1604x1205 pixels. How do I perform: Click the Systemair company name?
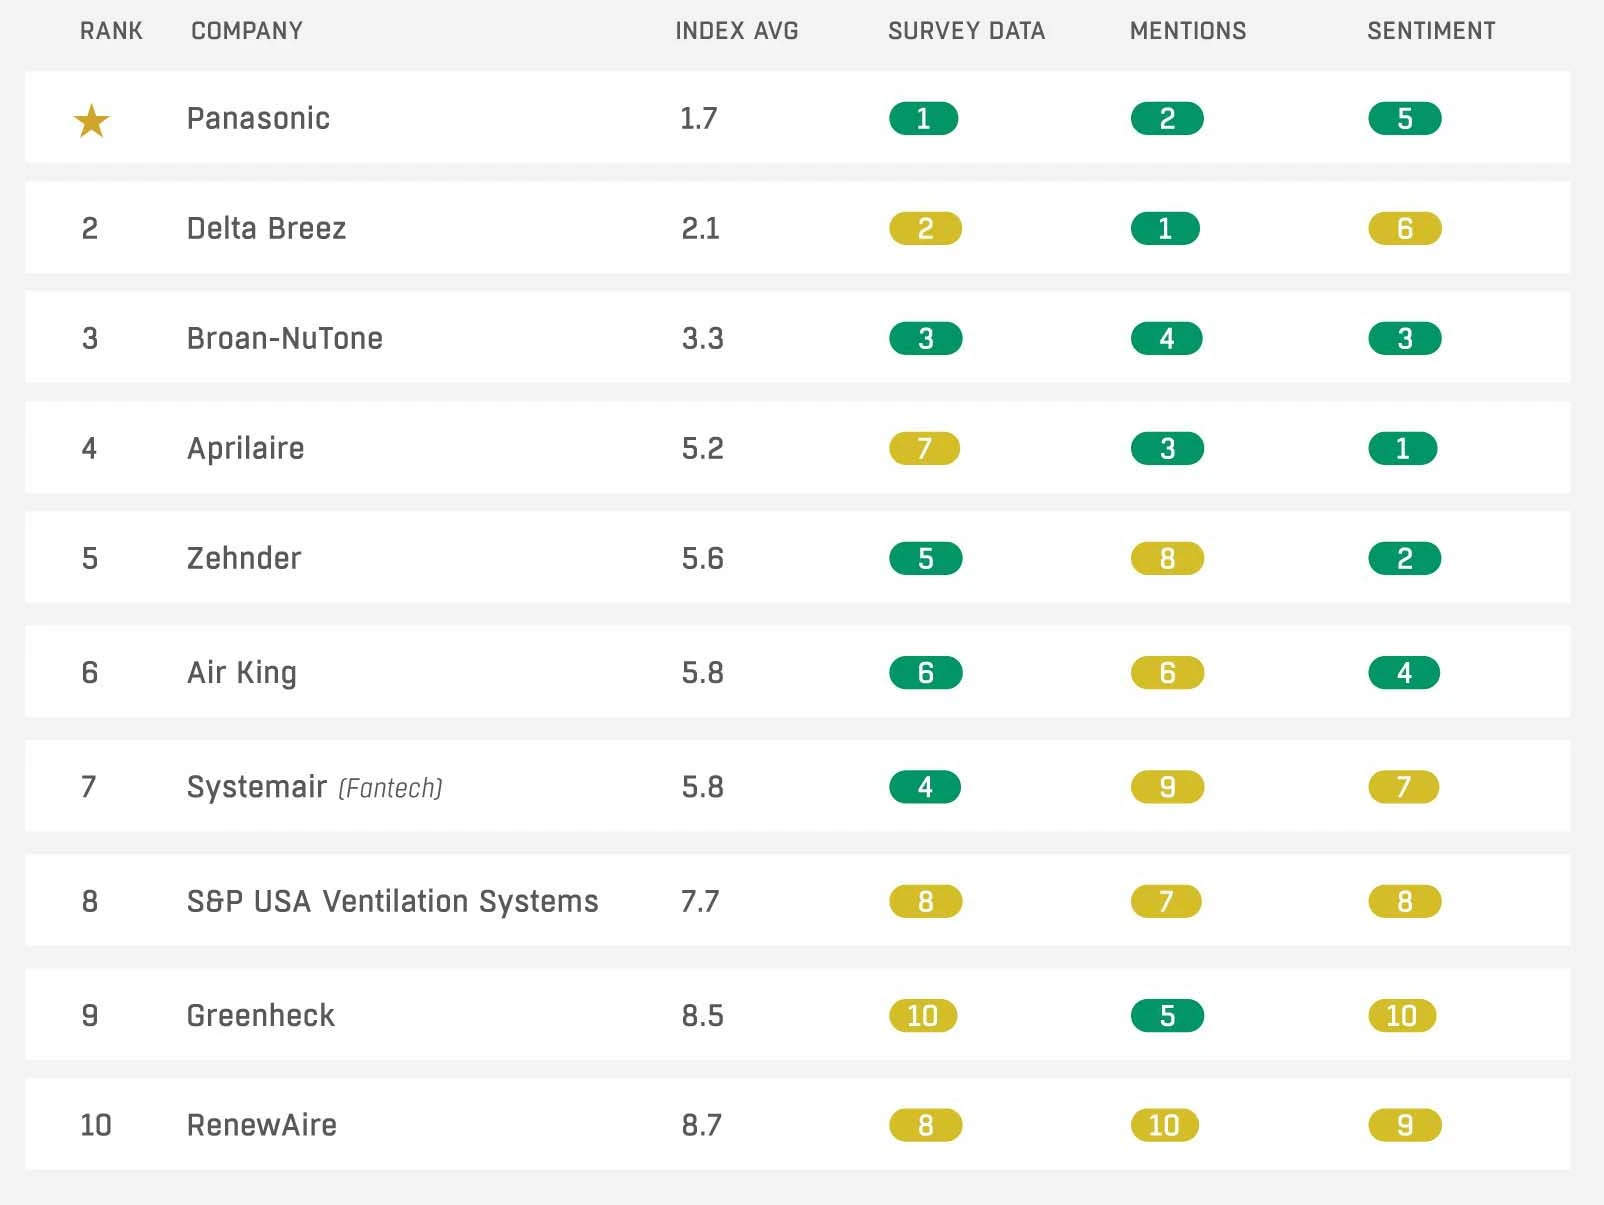tap(257, 787)
